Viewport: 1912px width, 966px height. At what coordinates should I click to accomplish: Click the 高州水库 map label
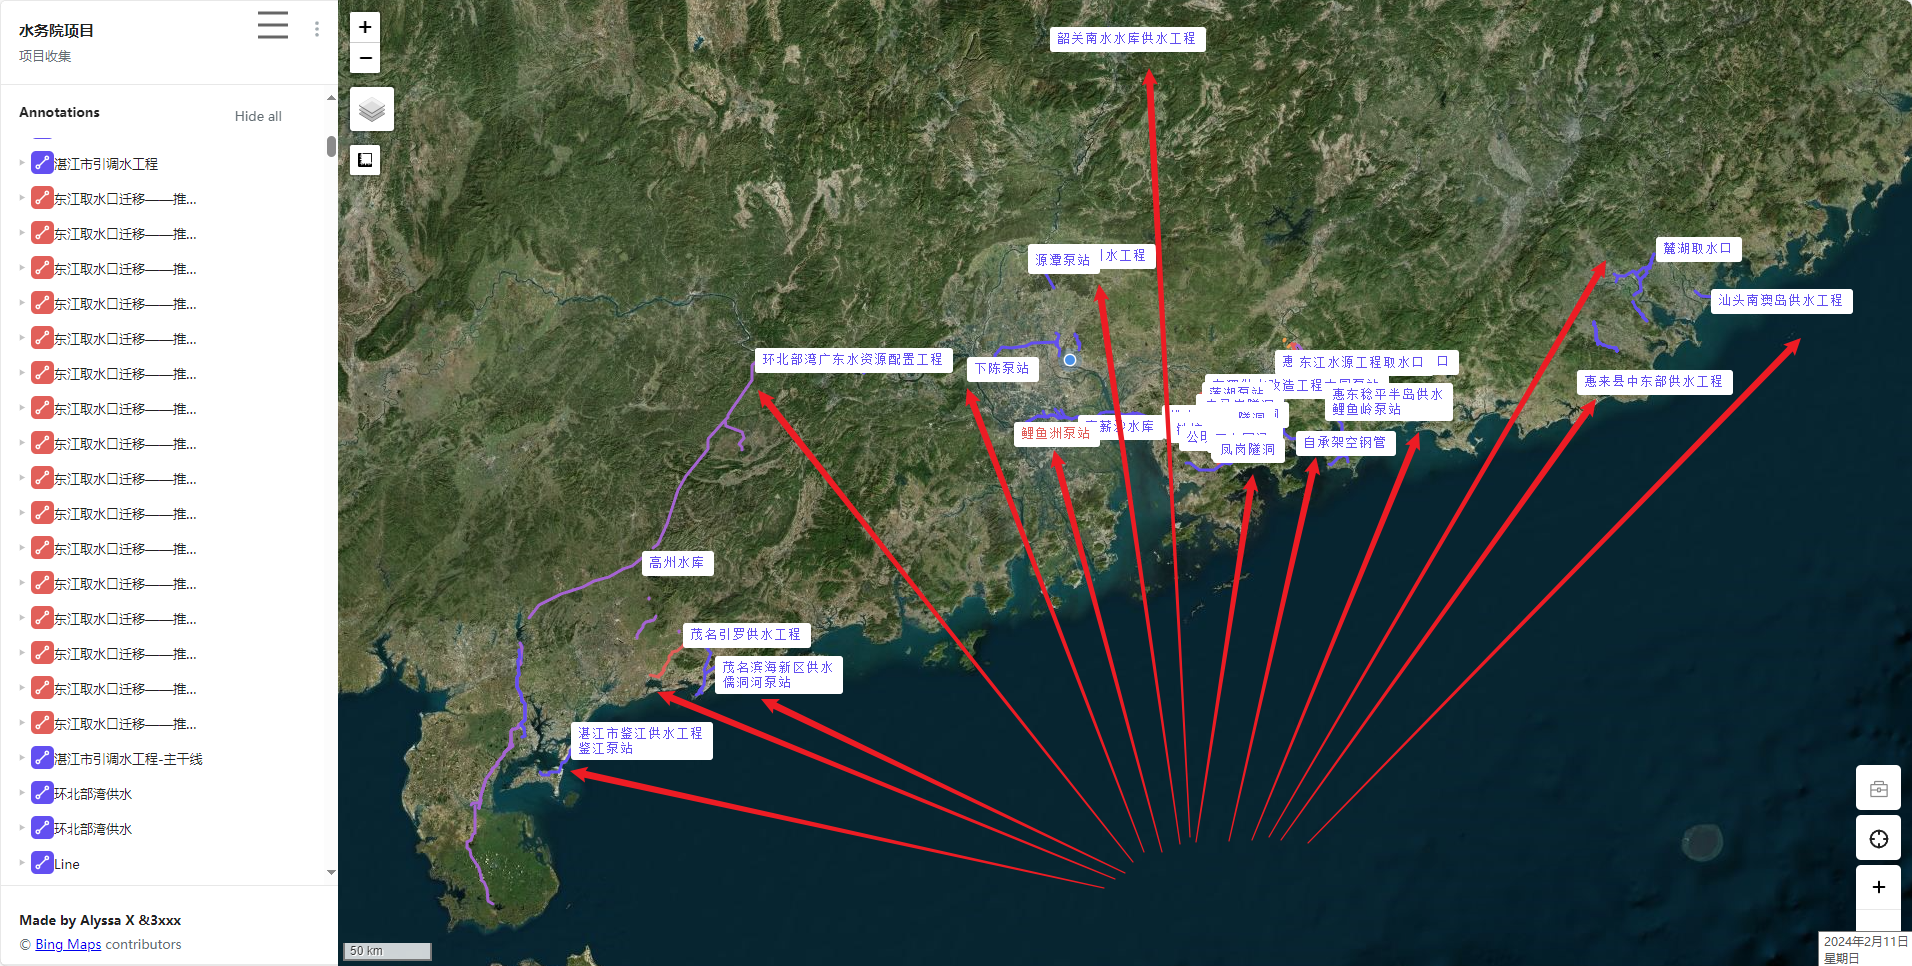tap(676, 563)
